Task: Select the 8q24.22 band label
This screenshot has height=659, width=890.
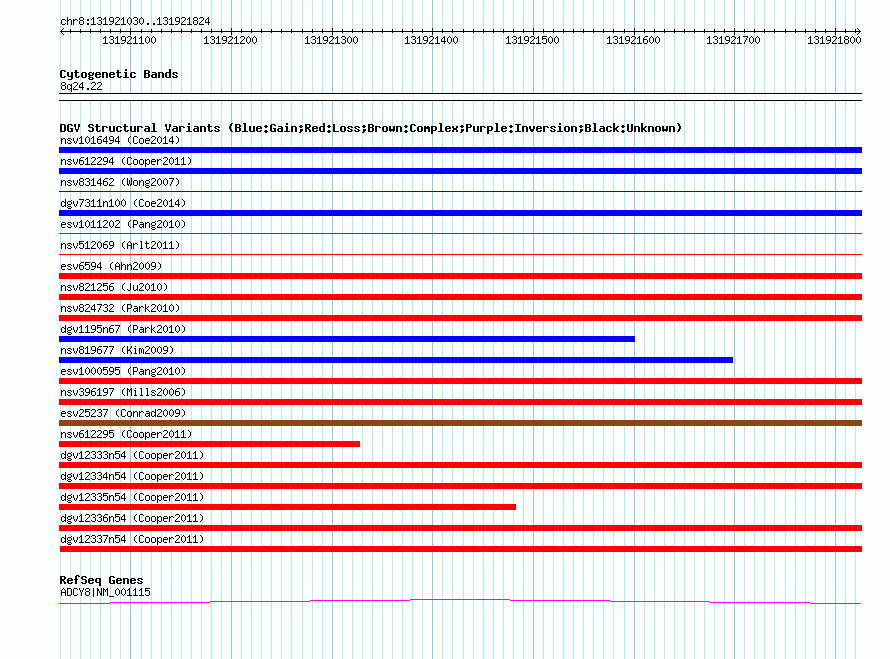Action: pyautogui.click(x=81, y=86)
